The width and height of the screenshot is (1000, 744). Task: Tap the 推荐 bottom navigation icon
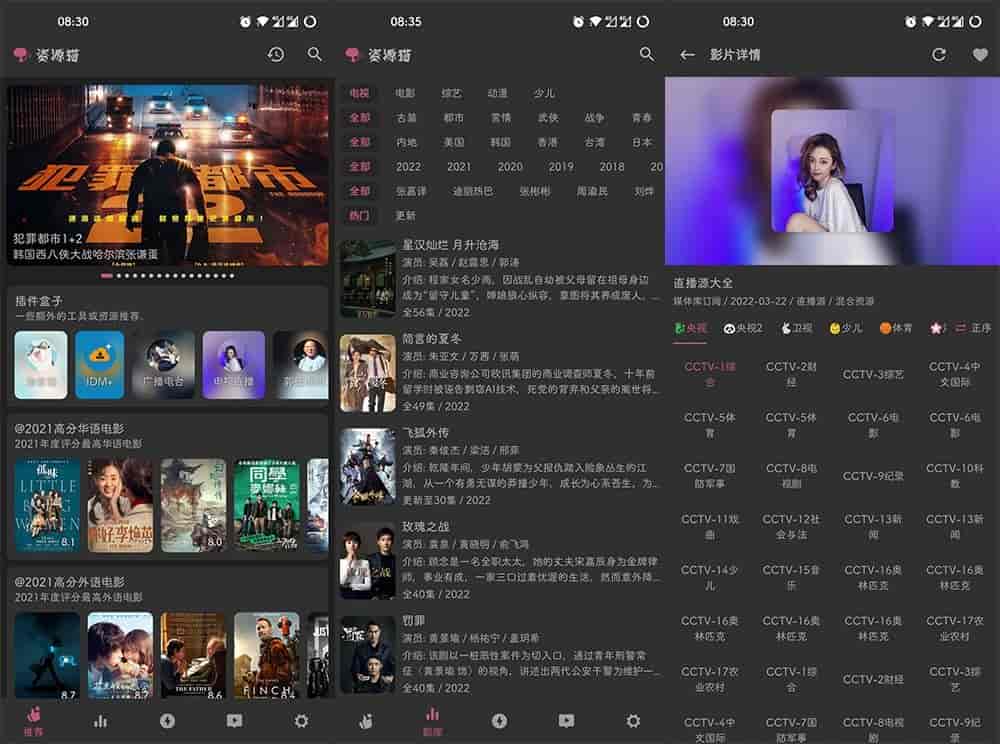click(x=34, y=722)
